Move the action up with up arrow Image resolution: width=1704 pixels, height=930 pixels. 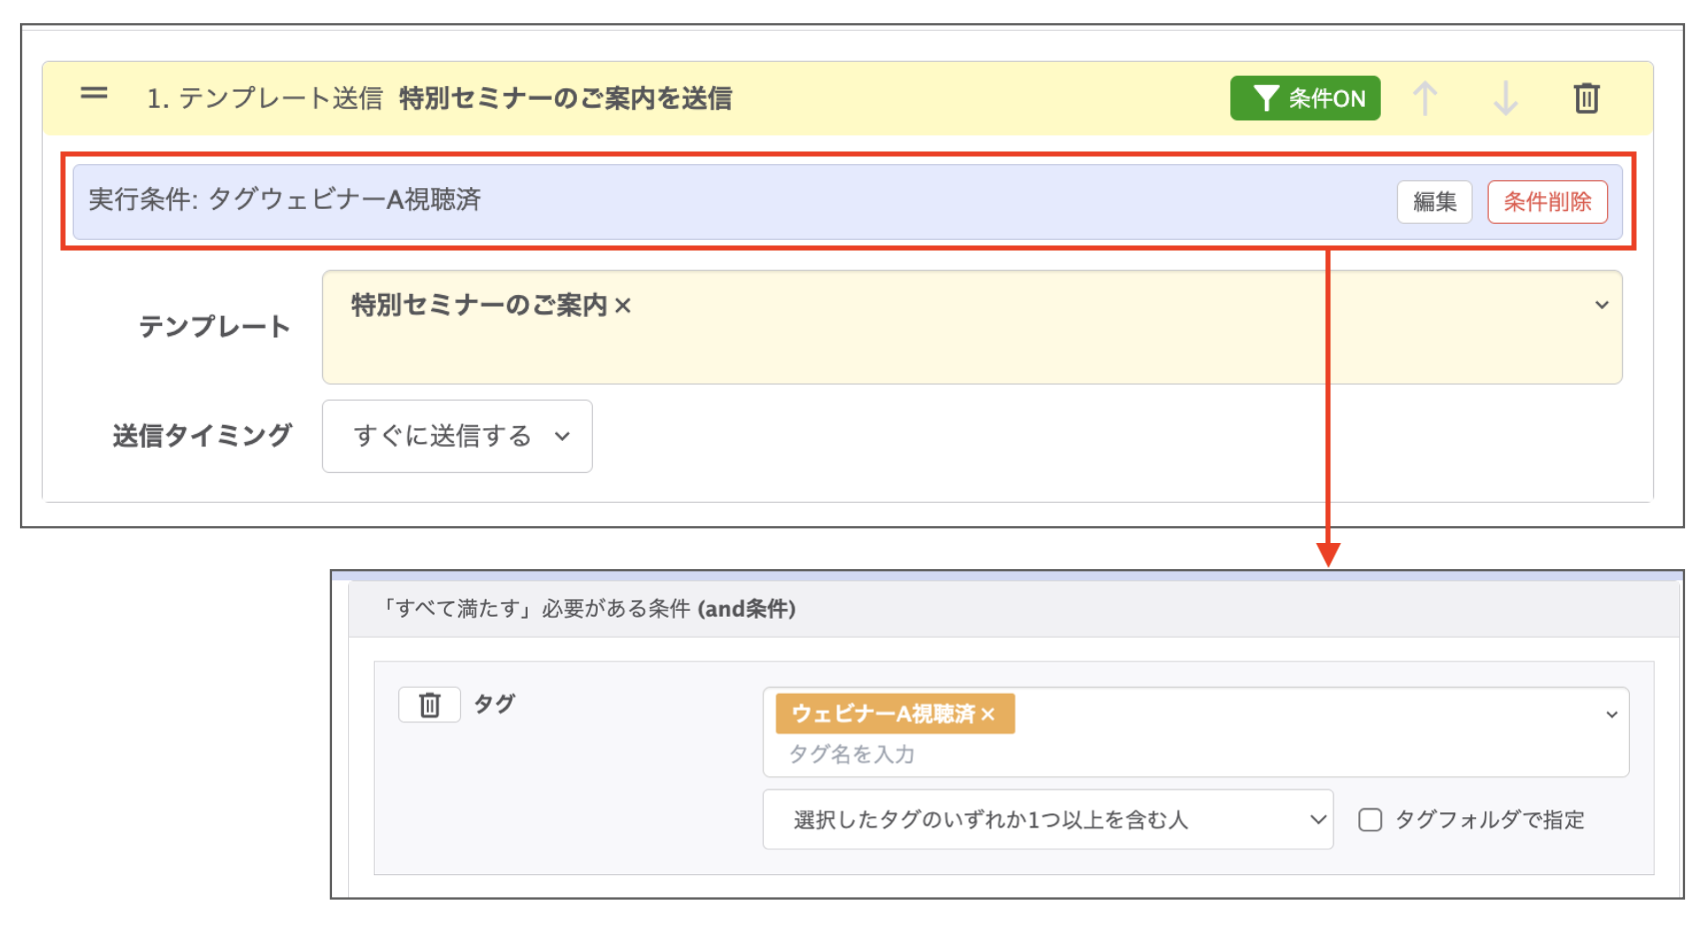pyautogui.click(x=1425, y=98)
